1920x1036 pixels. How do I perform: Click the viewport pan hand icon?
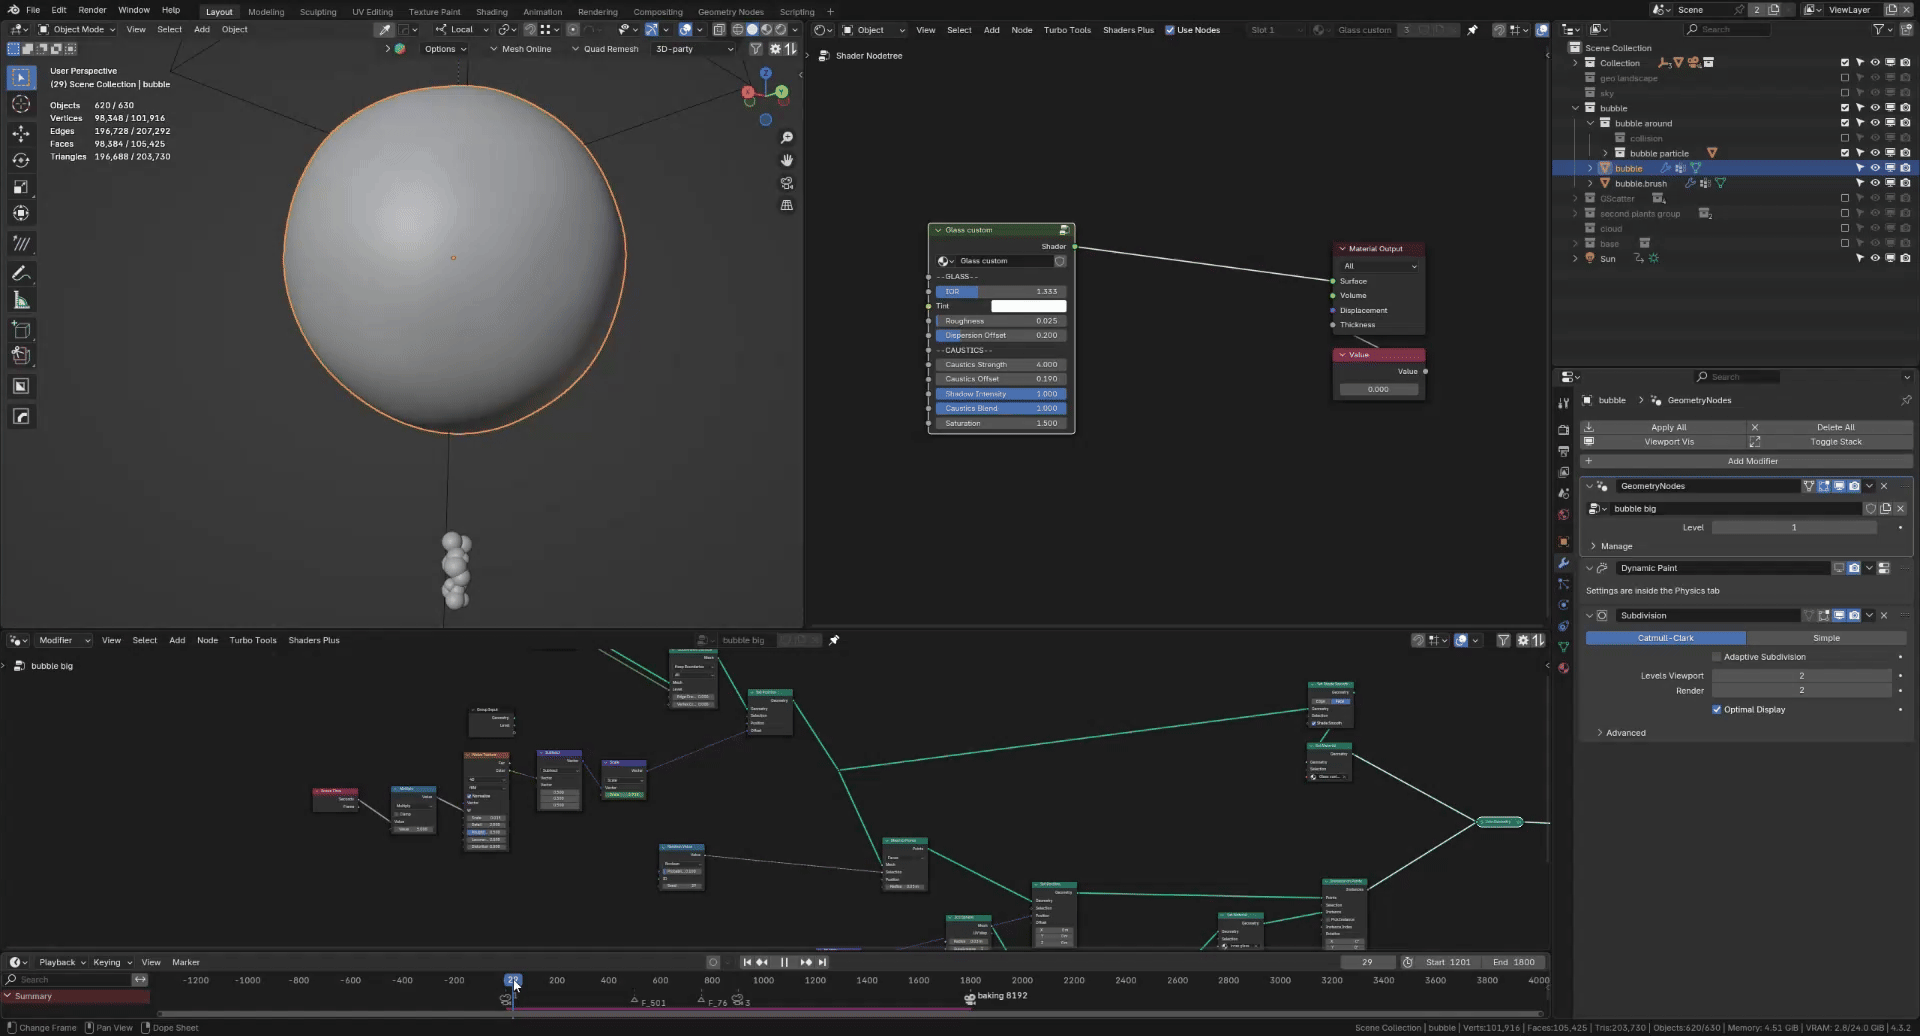(x=787, y=160)
